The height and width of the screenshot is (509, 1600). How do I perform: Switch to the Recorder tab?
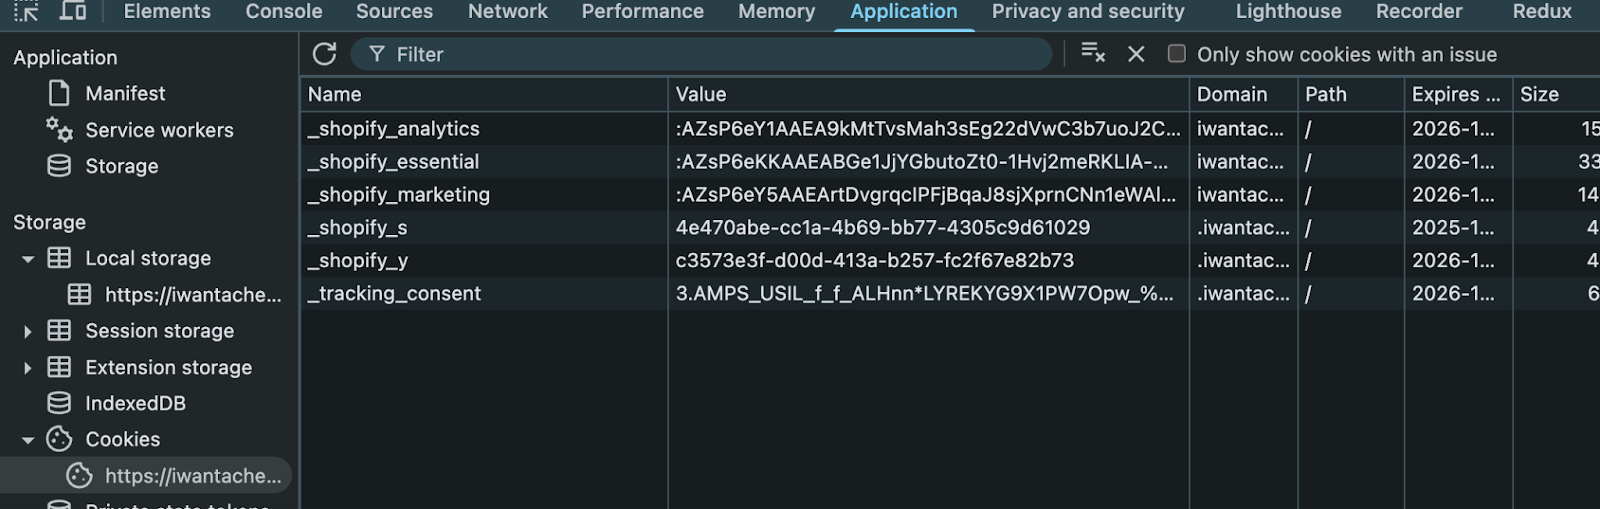tap(1419, 12)
